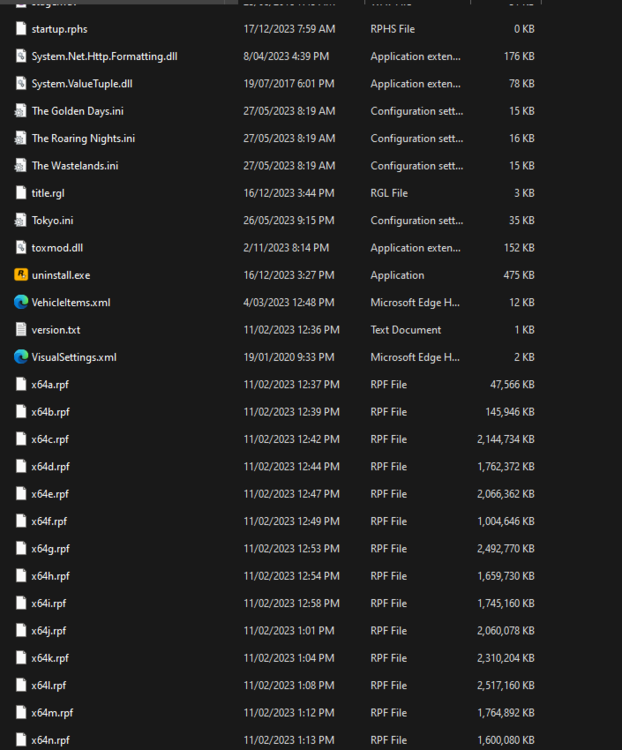622x750 pixels.
Task: Click the x64j.rpf file icon
Action: [x=21, y=630]
